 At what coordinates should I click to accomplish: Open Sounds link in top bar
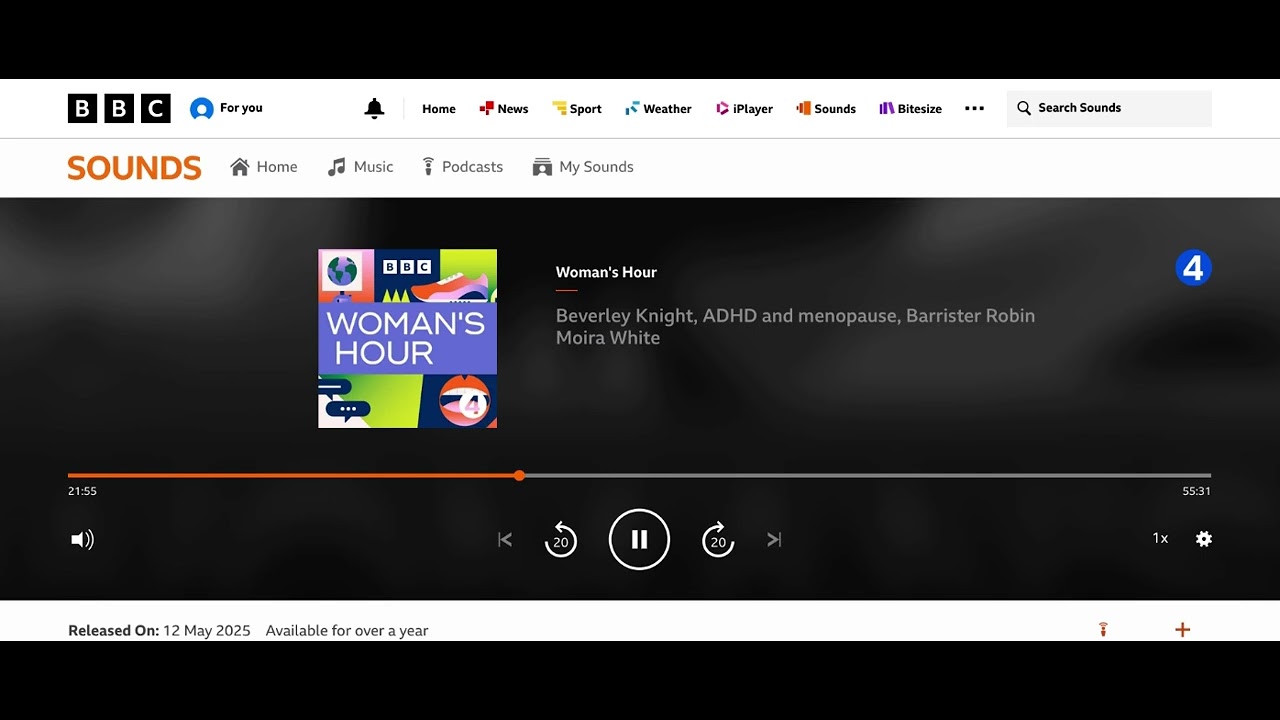click(826, 109)
